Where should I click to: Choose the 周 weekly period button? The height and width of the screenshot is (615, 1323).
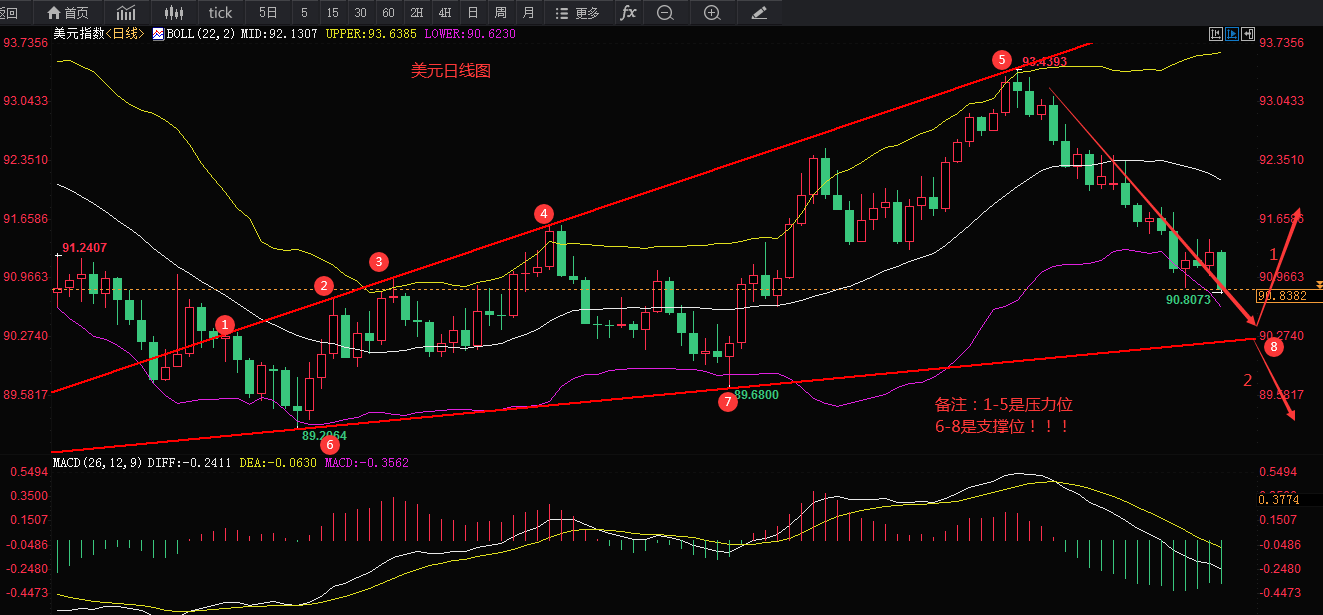coord(500,13)
